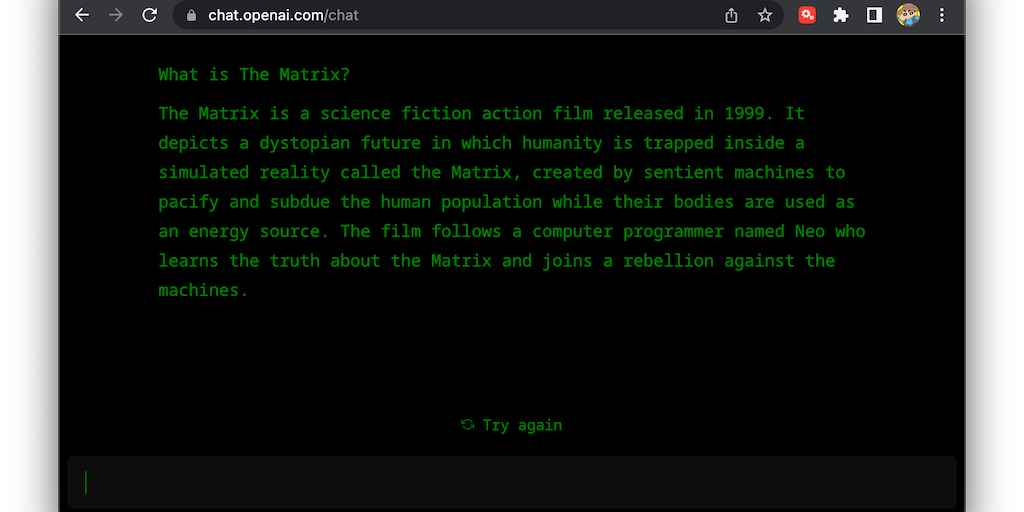Viewport: 1024px width, 512px height.
Task: Share this page using the share icon
Action: [x=731, y=15]
